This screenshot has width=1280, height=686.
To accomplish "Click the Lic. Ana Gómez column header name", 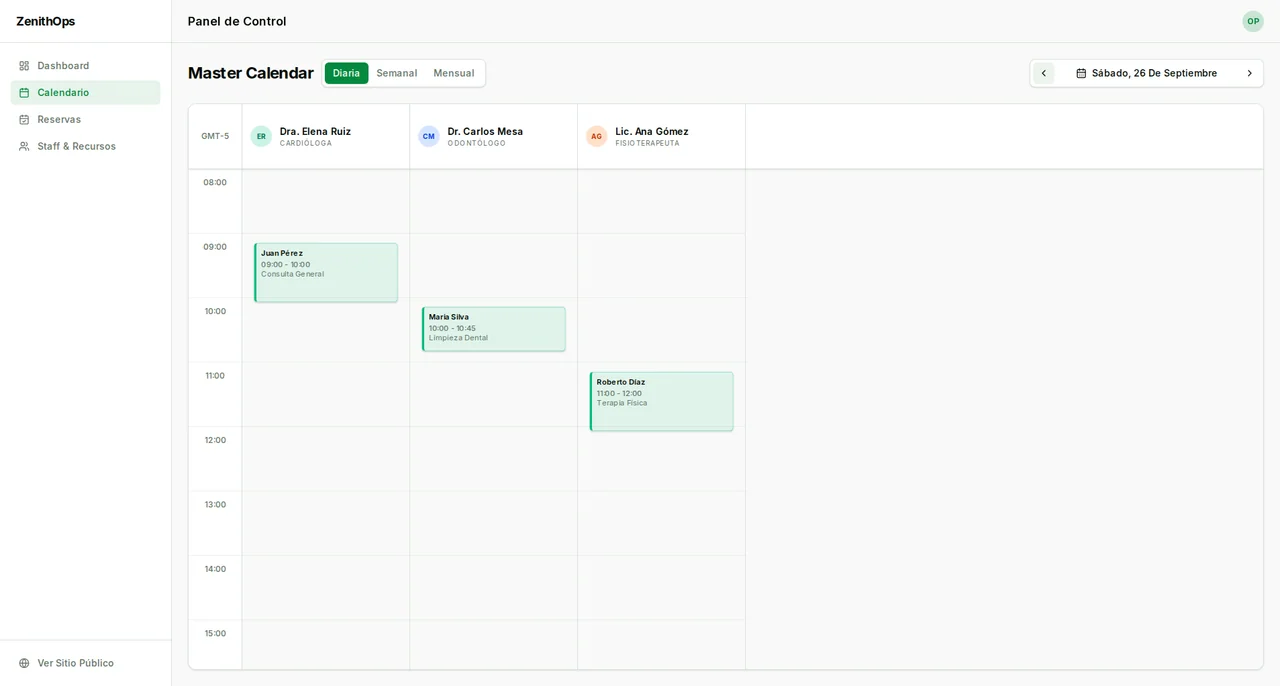I will tap(652, 131).
